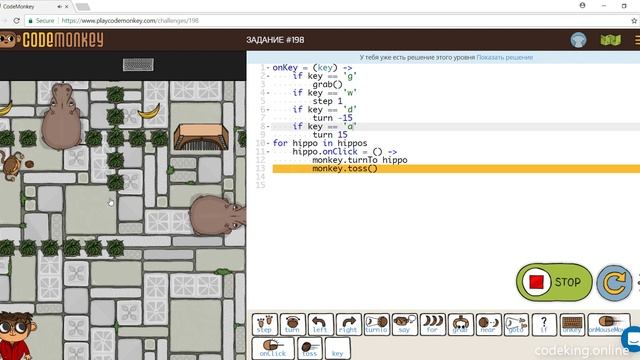Screen dimensions: 640x360
Task: Click the code line 'turn -15'
Action: click(x=332, y=118)
